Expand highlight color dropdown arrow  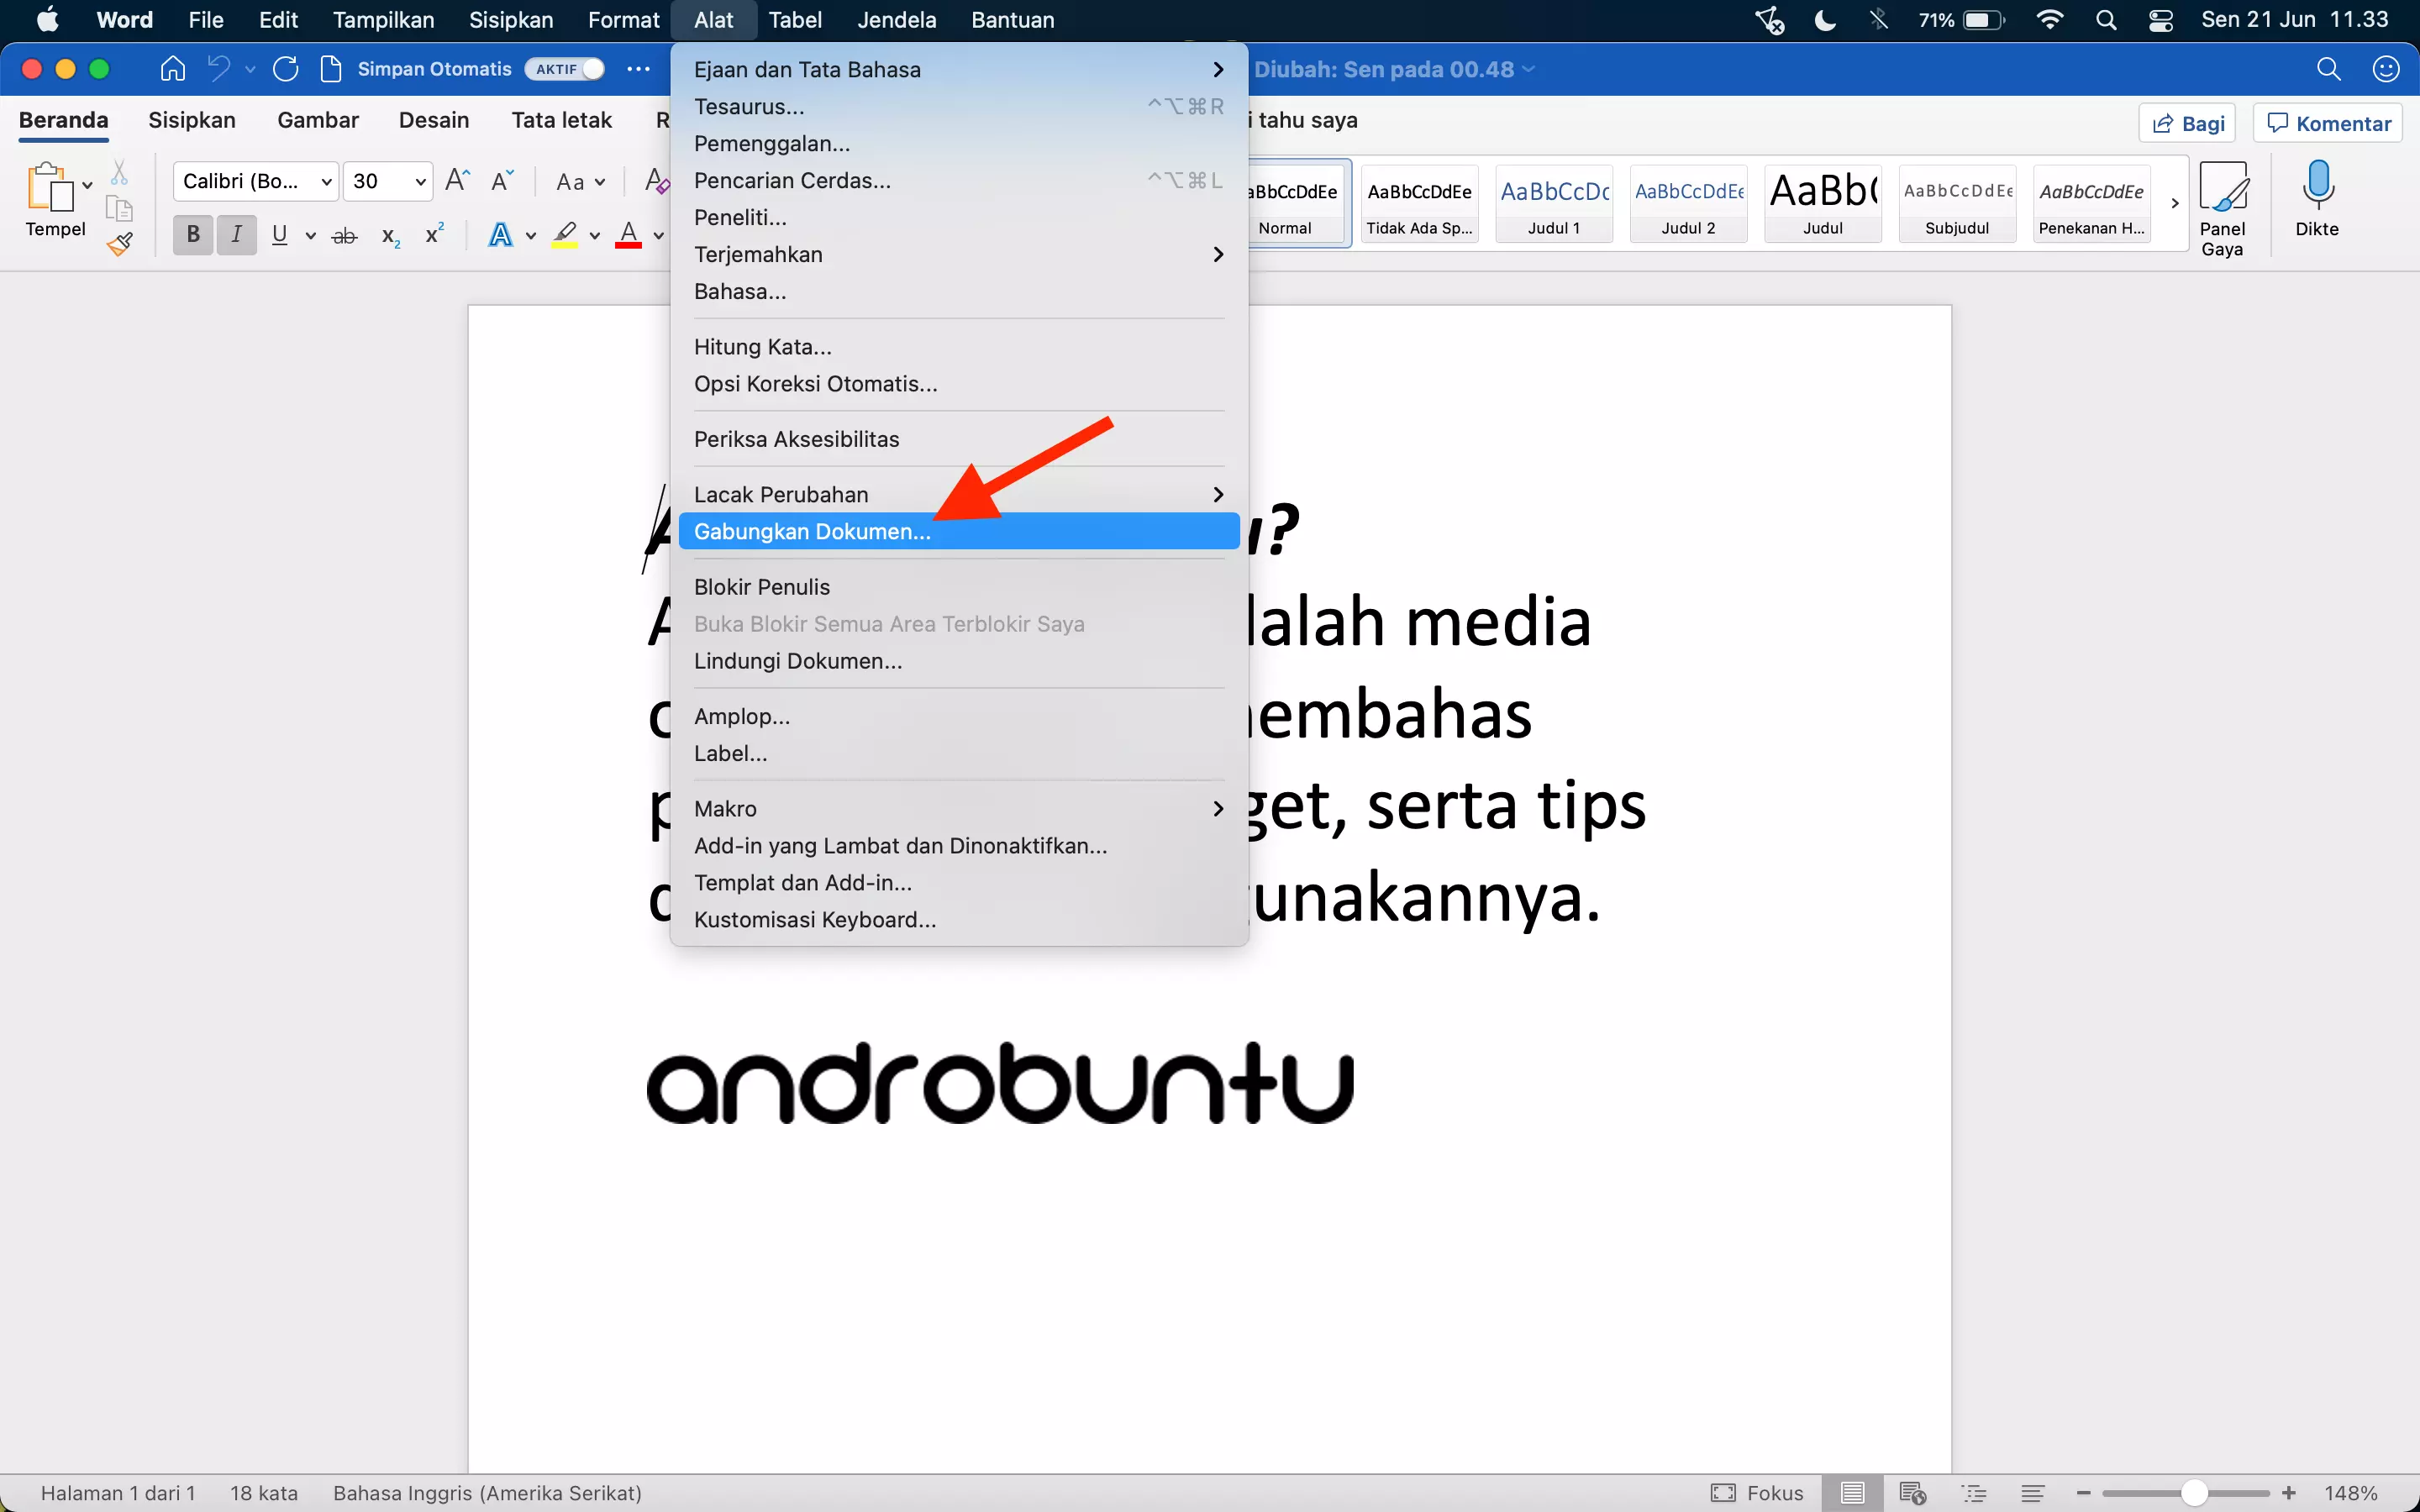click(x=595, y=236)
